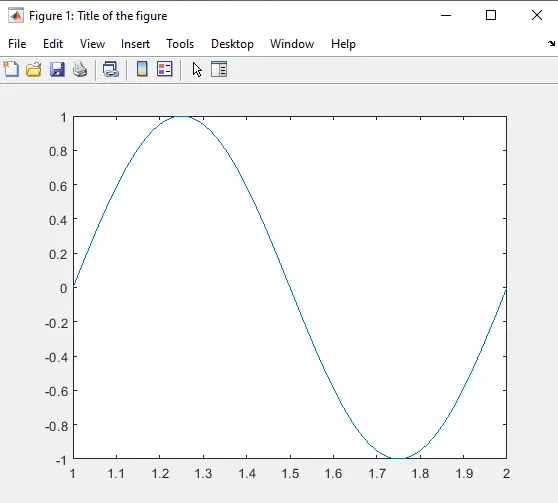
Task: Print the figure with the printer icon
Action: point(80,69)
